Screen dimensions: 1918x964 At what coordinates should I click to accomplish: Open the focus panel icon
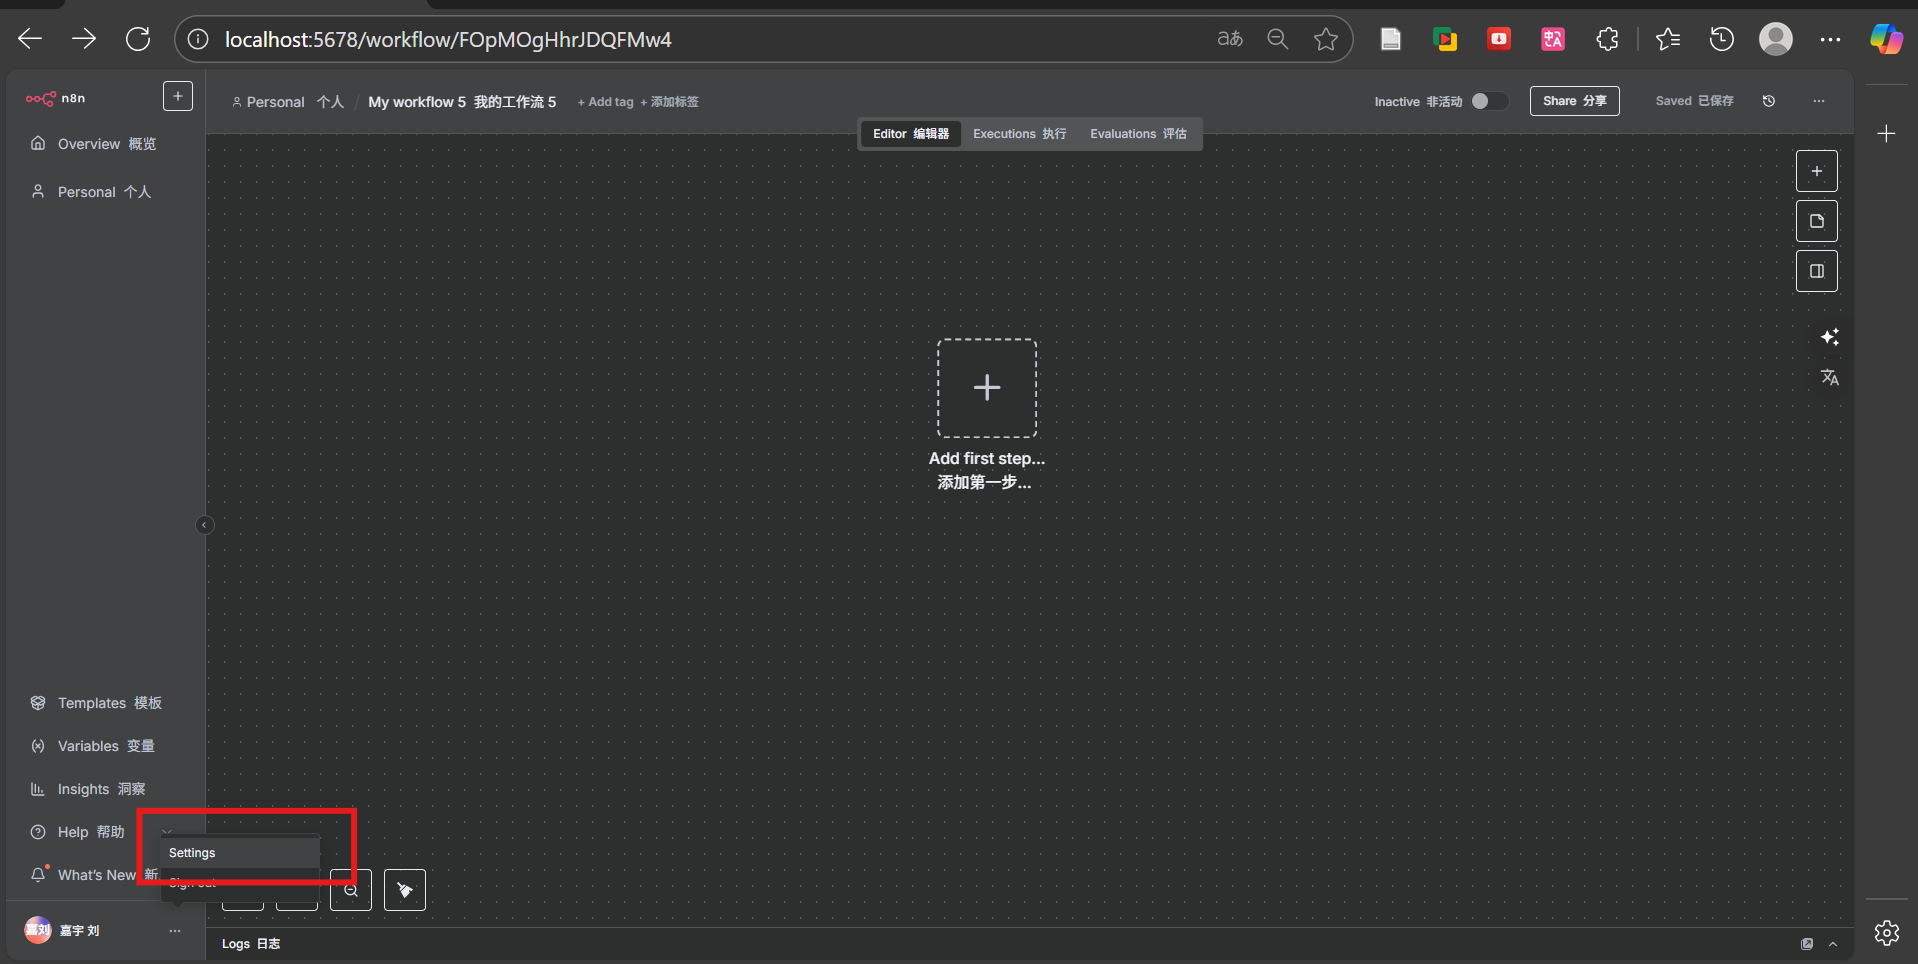1816,271
